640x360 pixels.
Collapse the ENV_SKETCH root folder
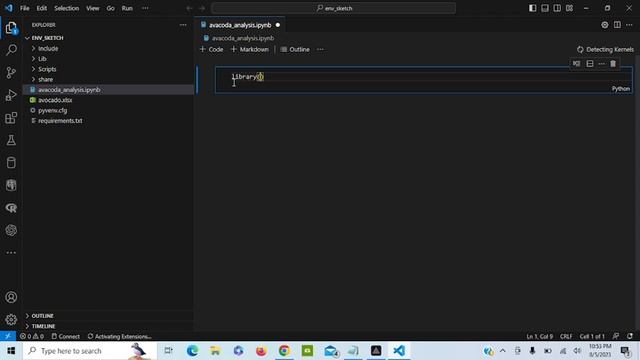[47, 38]
